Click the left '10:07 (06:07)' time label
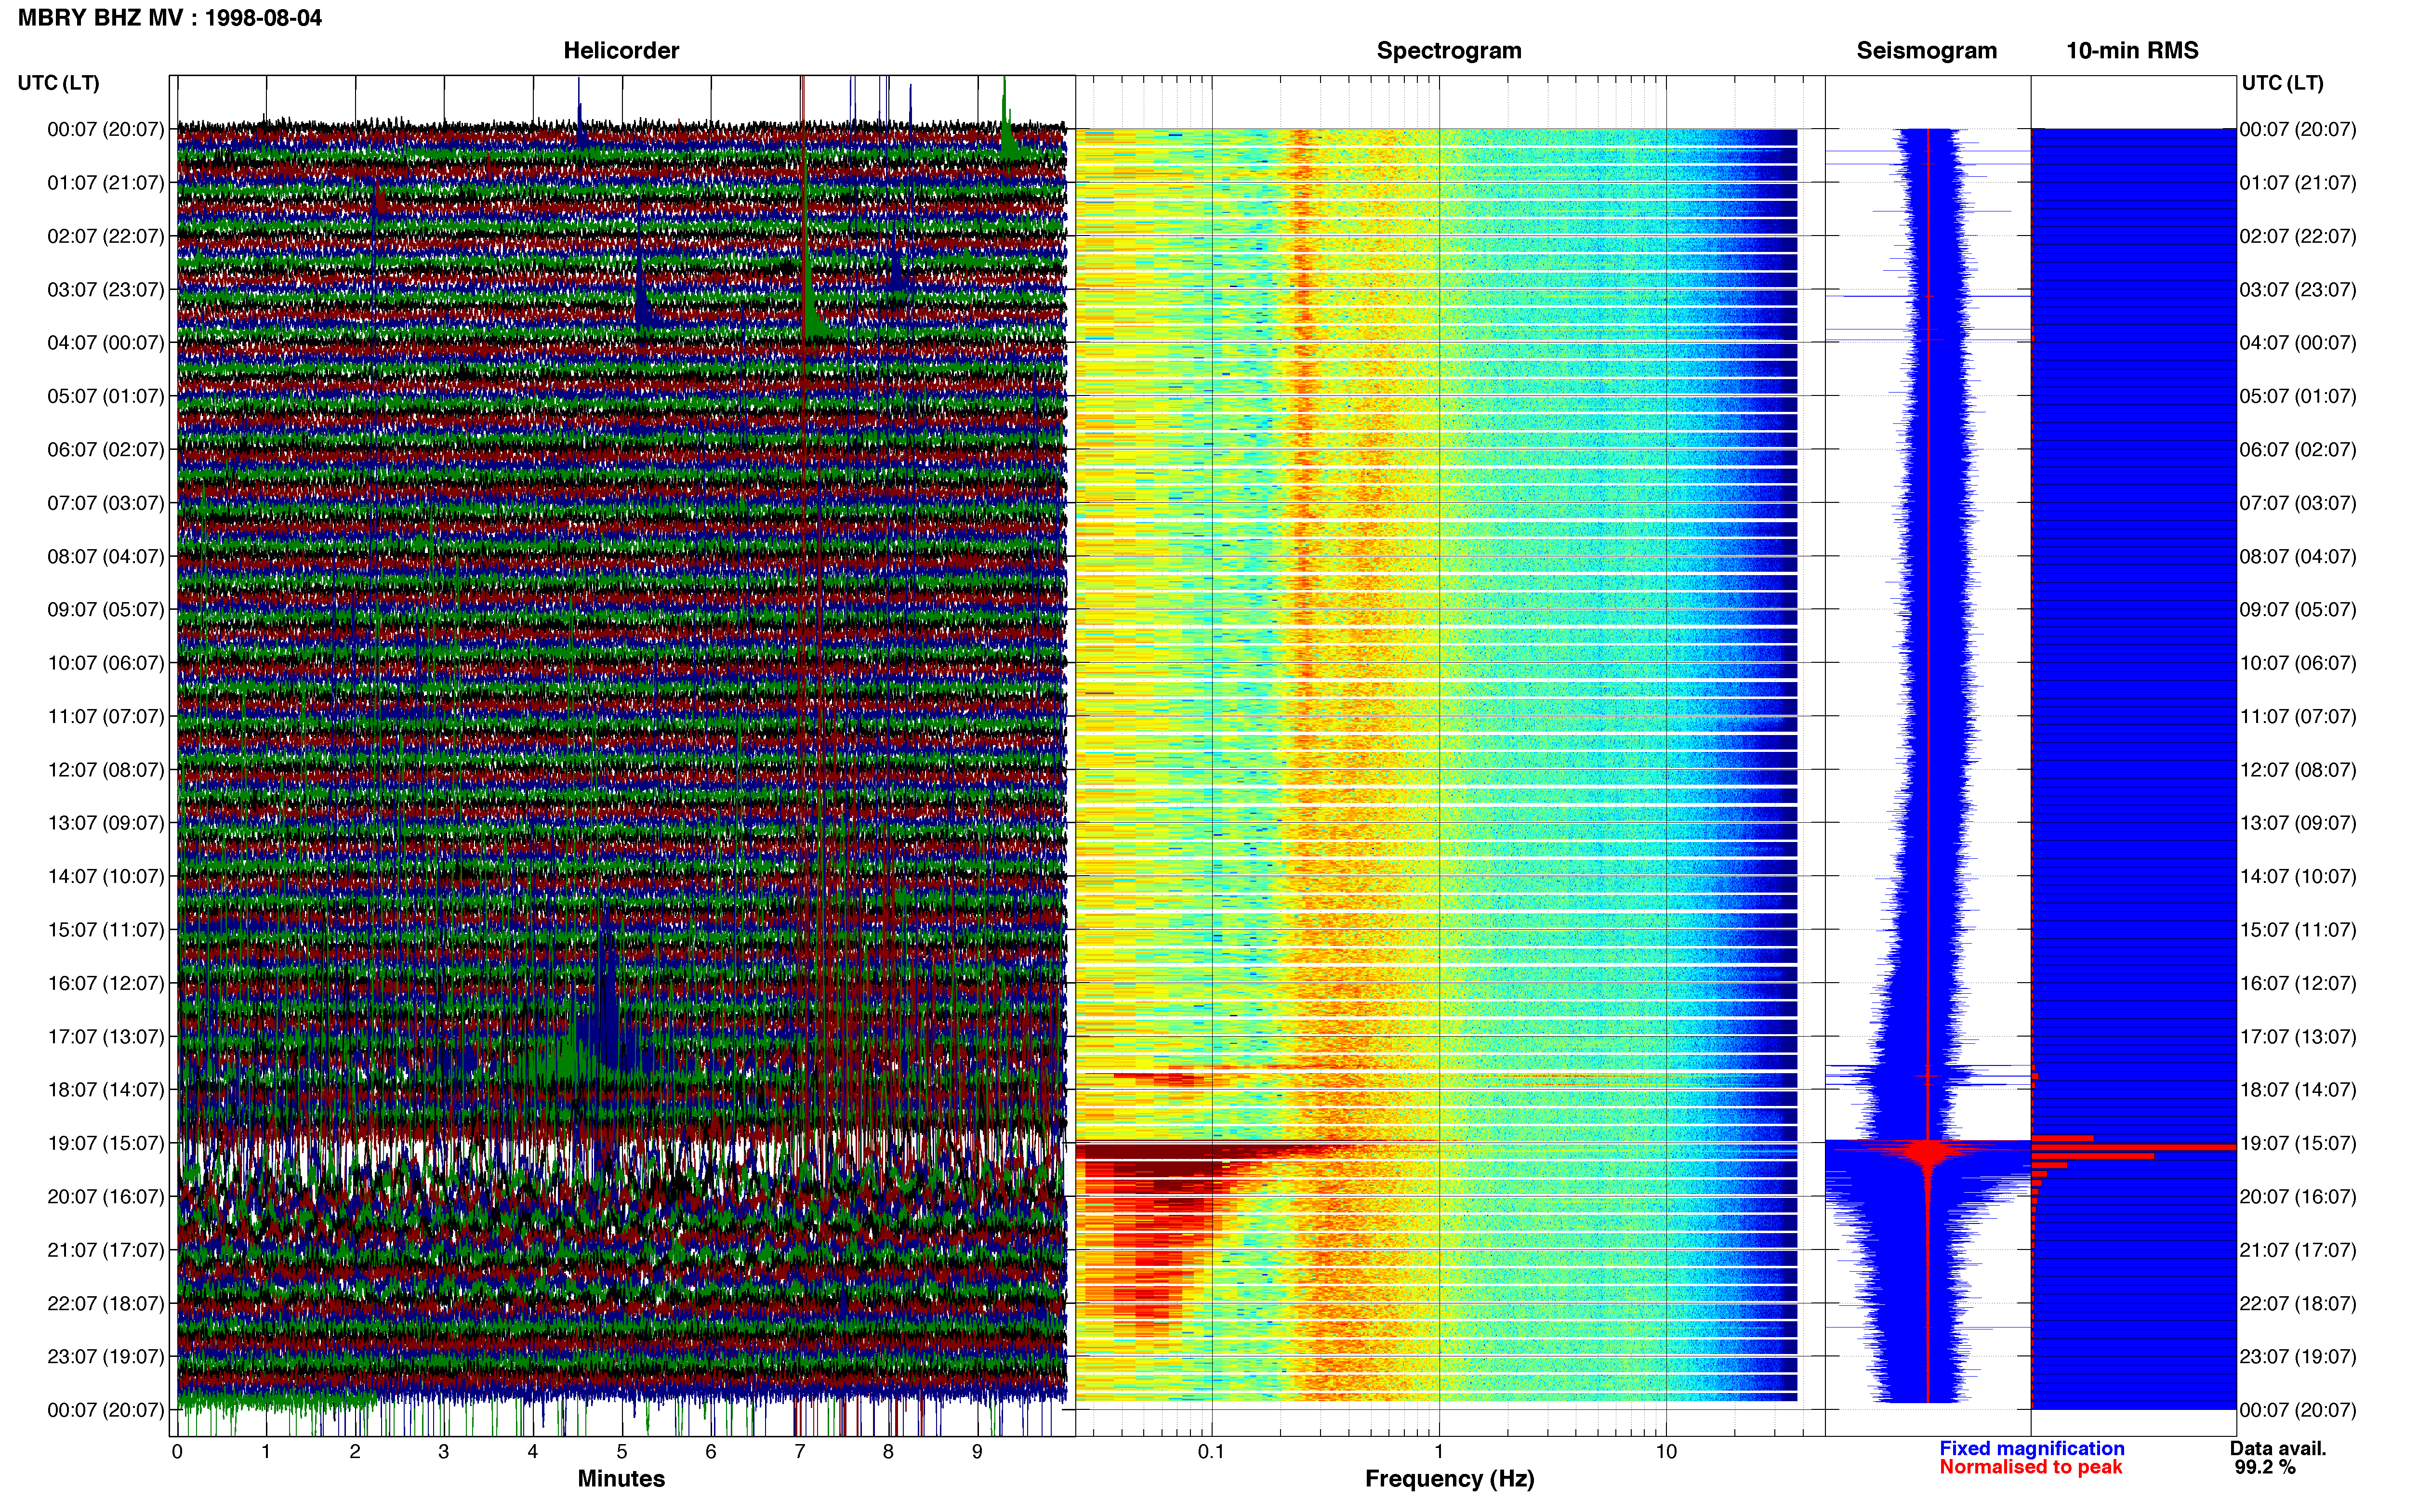Image resolution: width=2418 pixels, height=1512 pixels. coord(105,662)
